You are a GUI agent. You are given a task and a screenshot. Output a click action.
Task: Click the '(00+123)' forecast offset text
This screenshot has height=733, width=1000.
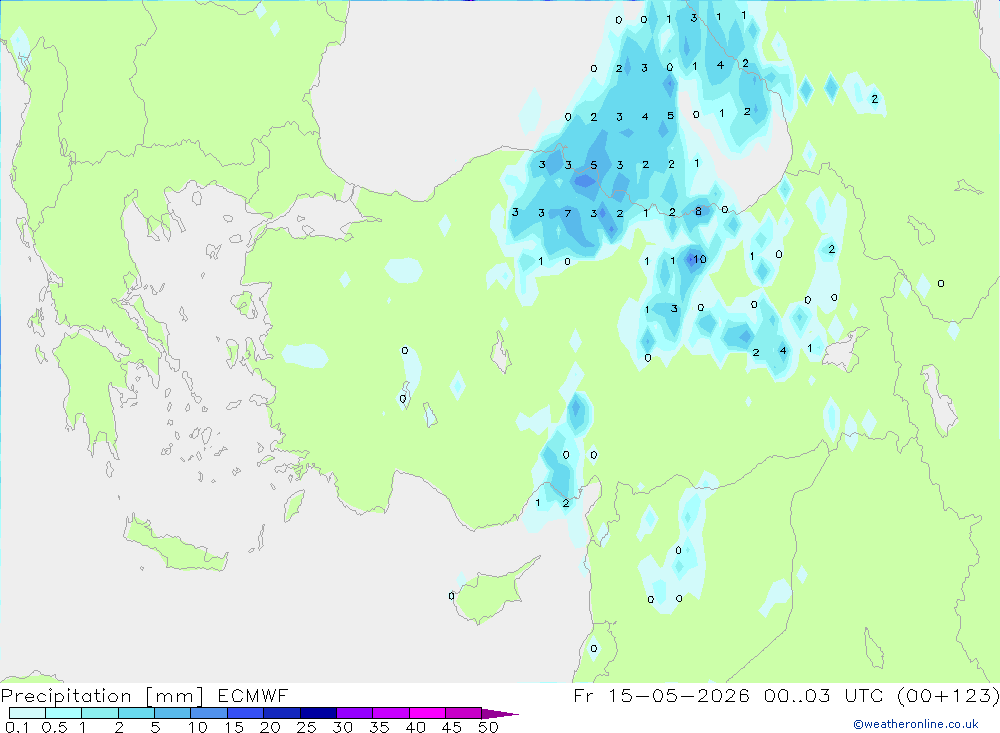[x=948, y=695]
